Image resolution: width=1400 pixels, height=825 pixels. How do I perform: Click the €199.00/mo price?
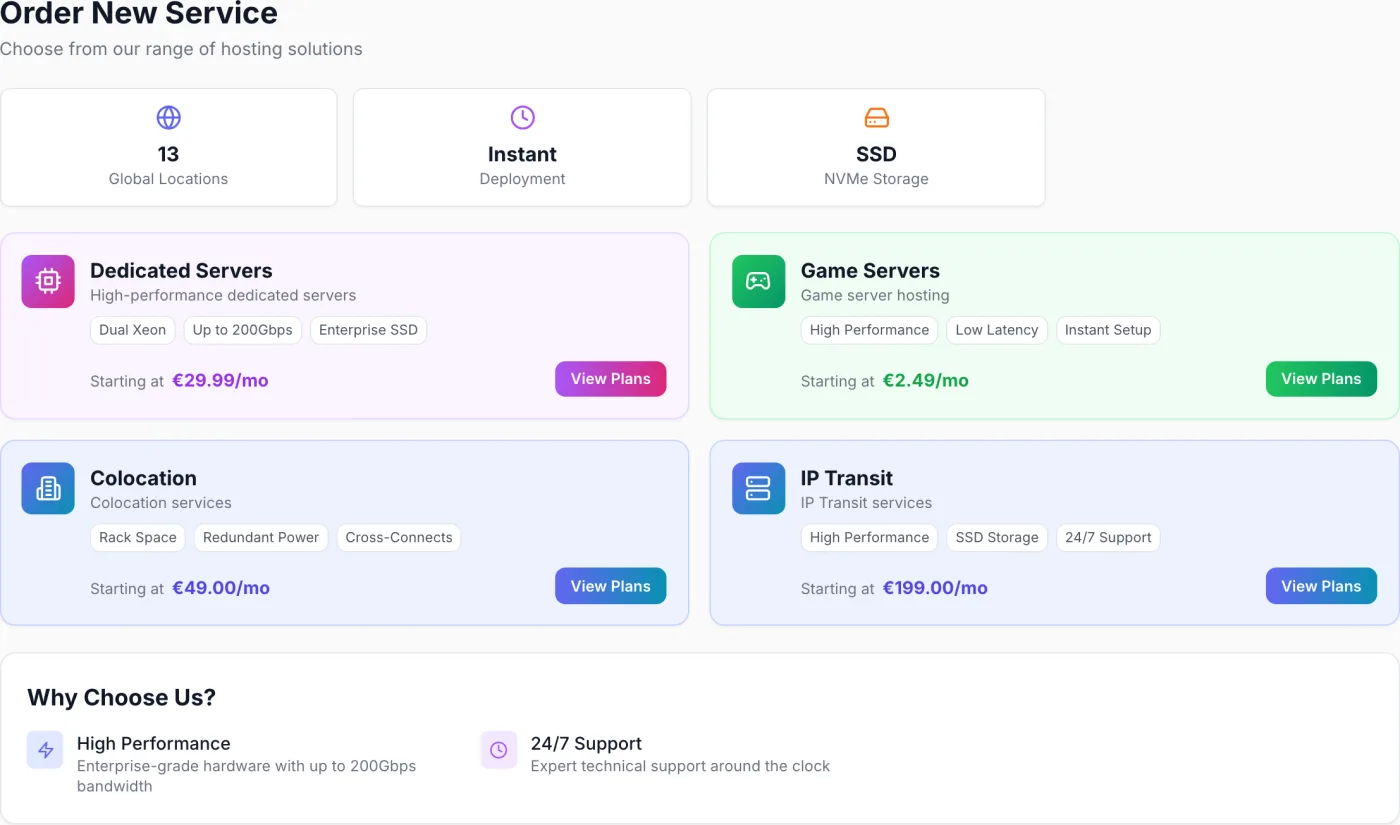click(935, 588)
